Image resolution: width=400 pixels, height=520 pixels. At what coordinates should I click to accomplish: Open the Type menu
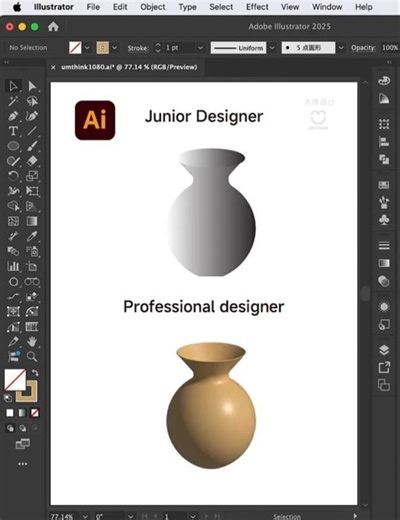tap(187, 7)
